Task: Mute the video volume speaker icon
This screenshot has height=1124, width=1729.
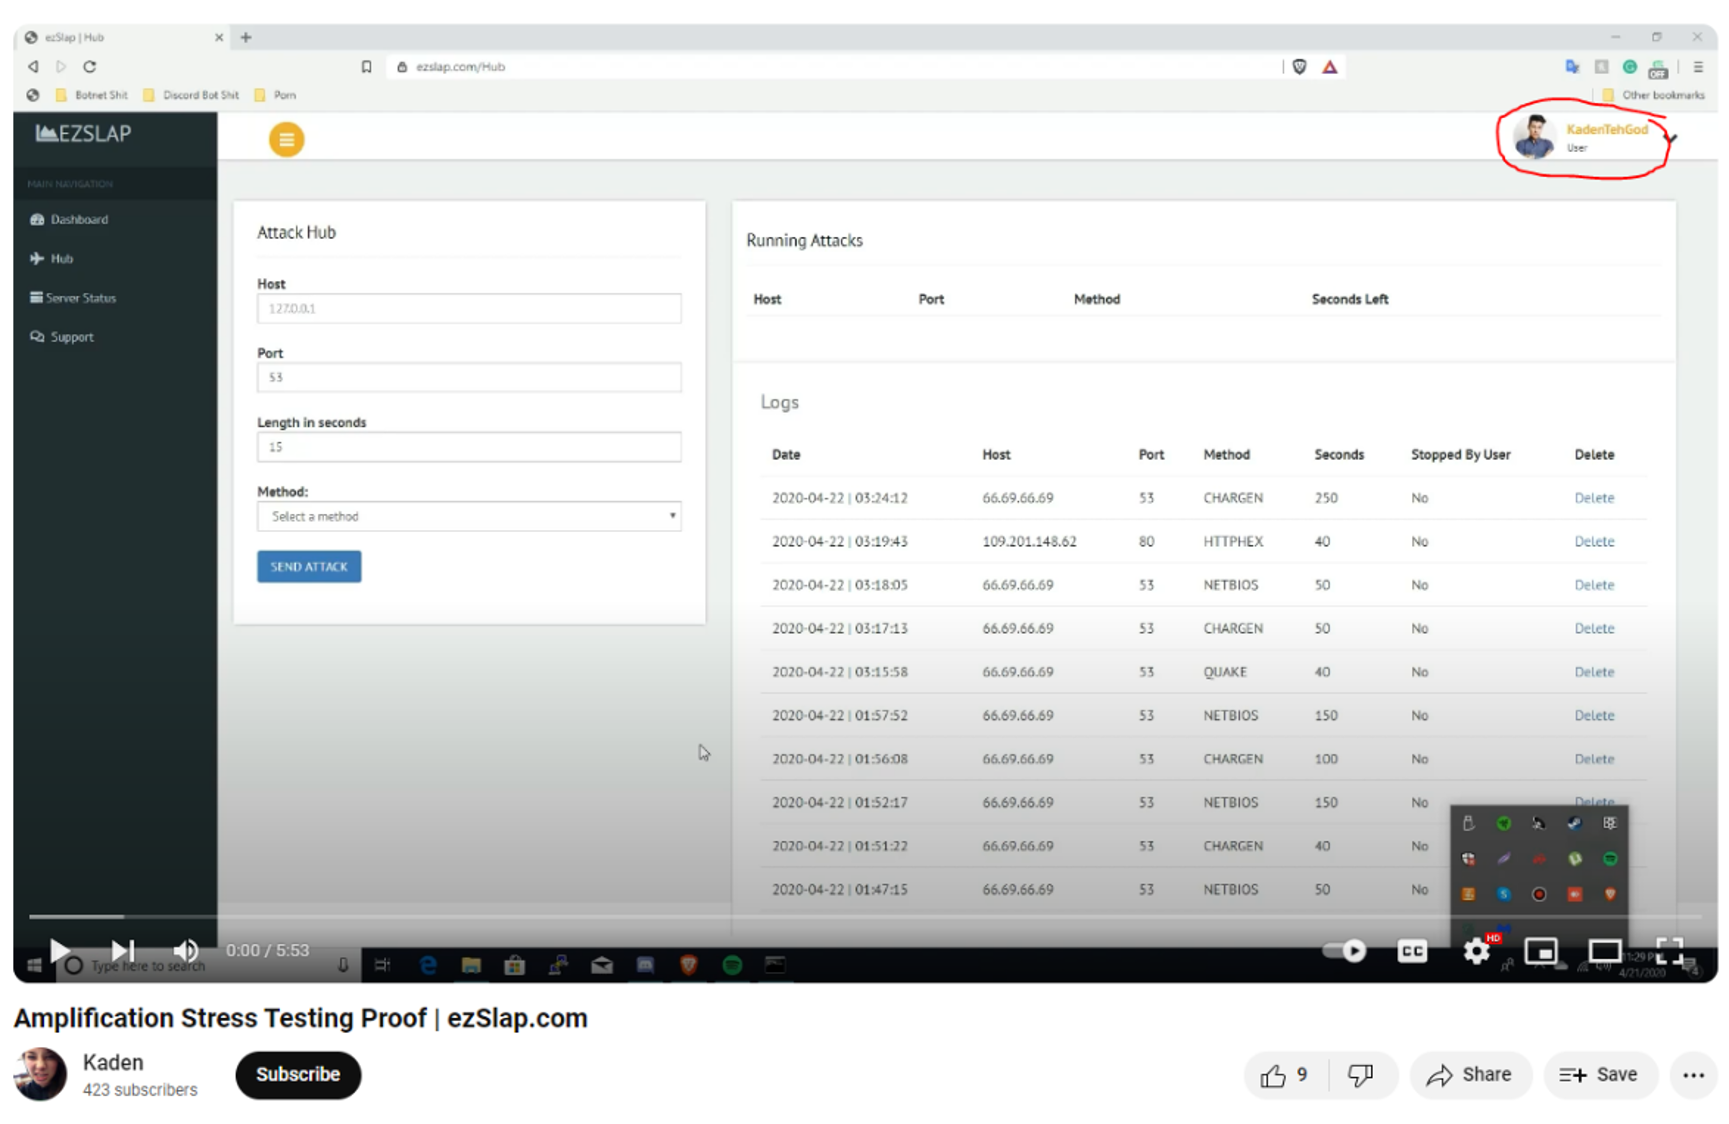Action: [185, 950]
